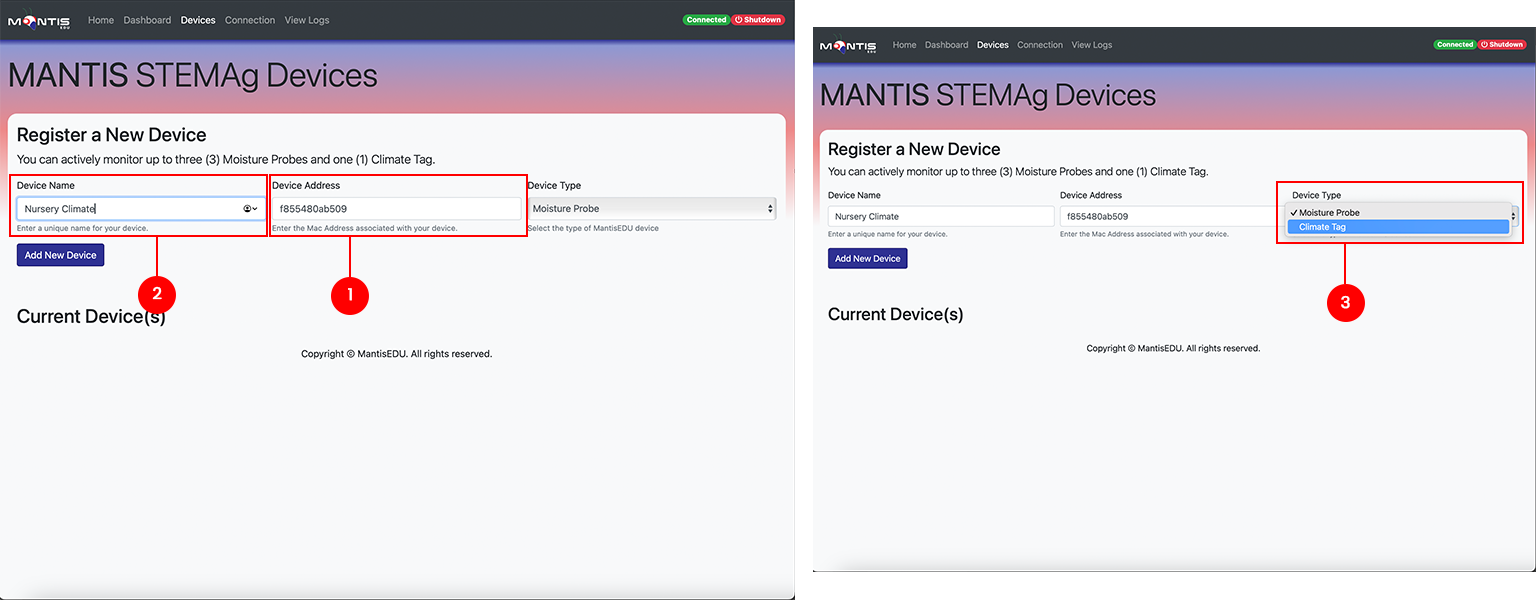The height and width of the screenshot is (600, 1536).
Task: Click autofill icon inside left Device Name field
Action: 250,209
